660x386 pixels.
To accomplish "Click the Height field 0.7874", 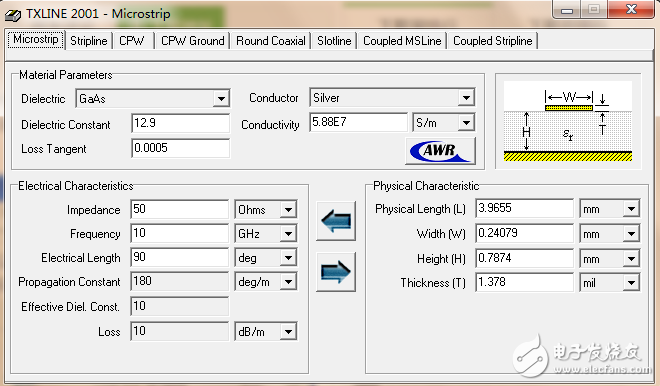I will click(x=524, y=258).
